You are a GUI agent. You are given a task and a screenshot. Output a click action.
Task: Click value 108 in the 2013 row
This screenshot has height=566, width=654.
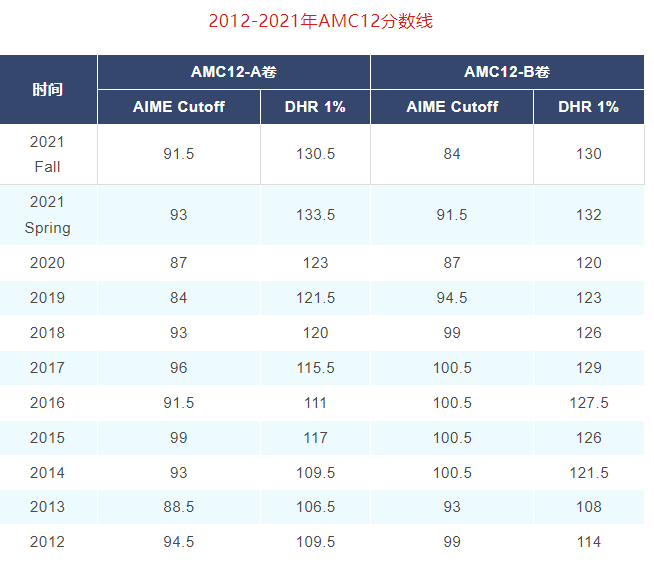(589, 507)
